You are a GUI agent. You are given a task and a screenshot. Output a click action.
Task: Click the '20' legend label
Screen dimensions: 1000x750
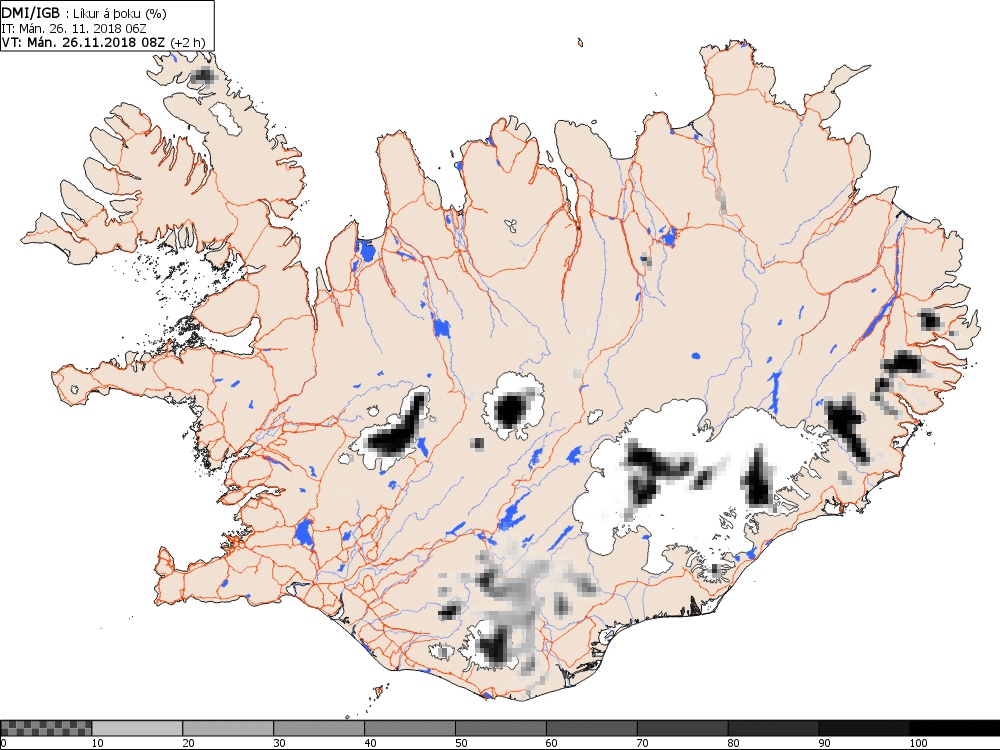pos(188,743)
